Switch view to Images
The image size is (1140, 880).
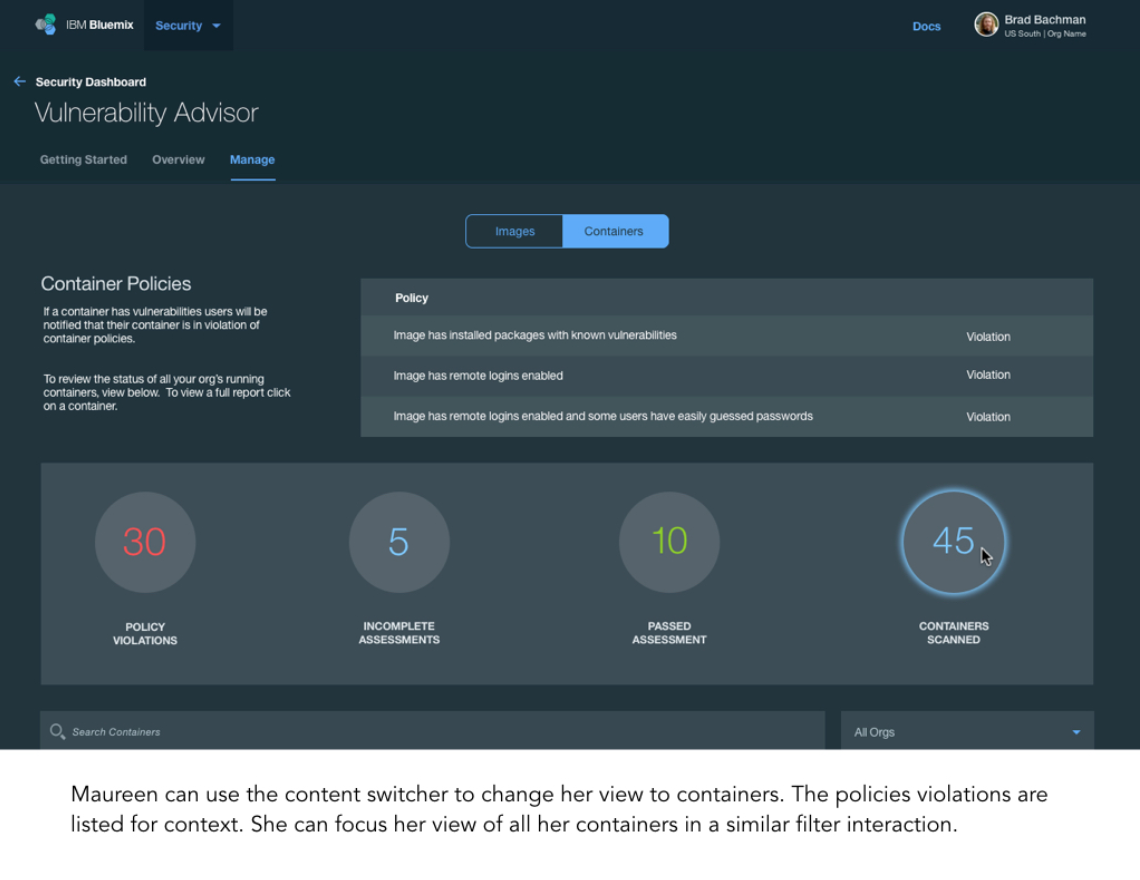pyautogui.click(x=515, y=231)
